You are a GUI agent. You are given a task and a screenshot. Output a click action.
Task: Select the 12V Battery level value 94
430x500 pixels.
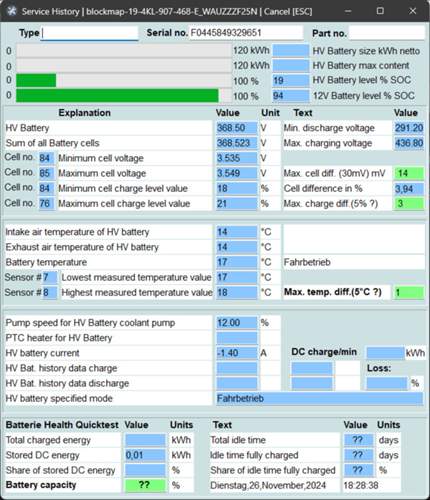click(x=291, y=96)
